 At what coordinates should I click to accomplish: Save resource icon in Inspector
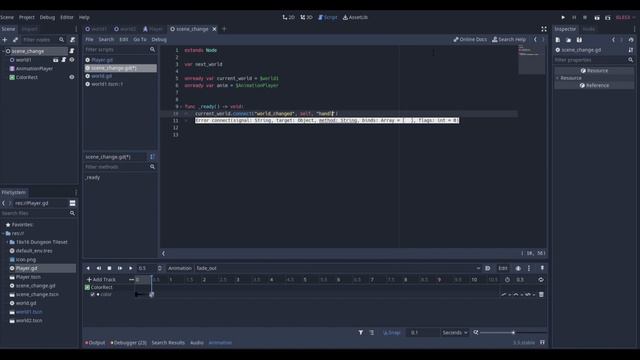coord(579,40)
